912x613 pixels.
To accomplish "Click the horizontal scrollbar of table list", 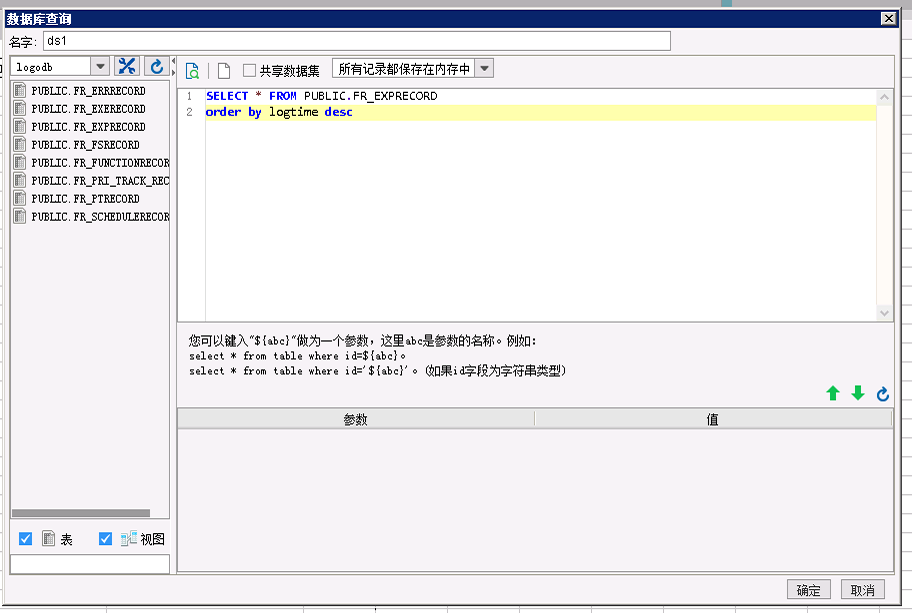I will click(x=81, y=513).
